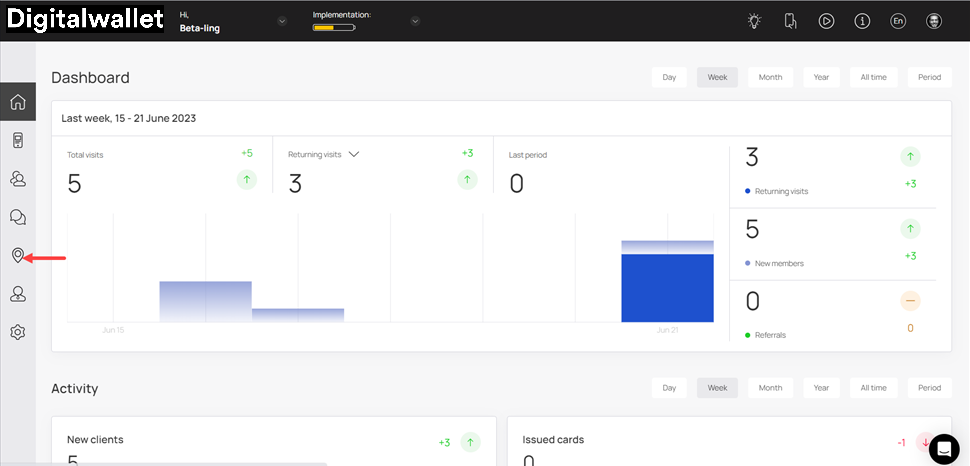Select Dashboard Month period tab
The height and width of the screenshot is (466, 970).
(x=770, y=77)
